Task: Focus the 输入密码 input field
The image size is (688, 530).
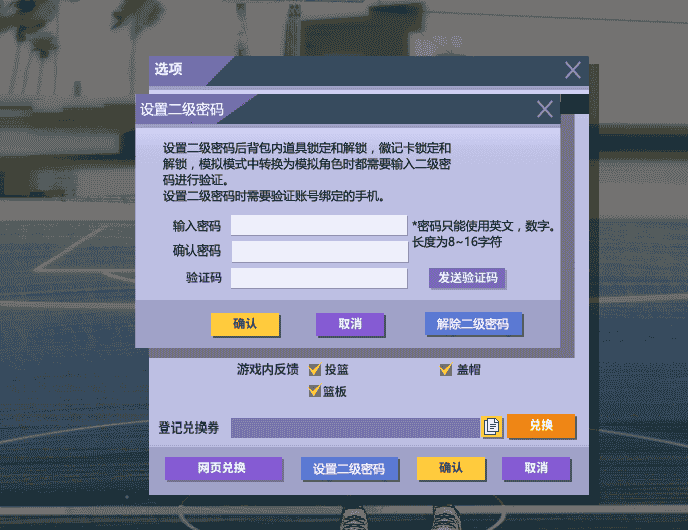Action: 319,225
